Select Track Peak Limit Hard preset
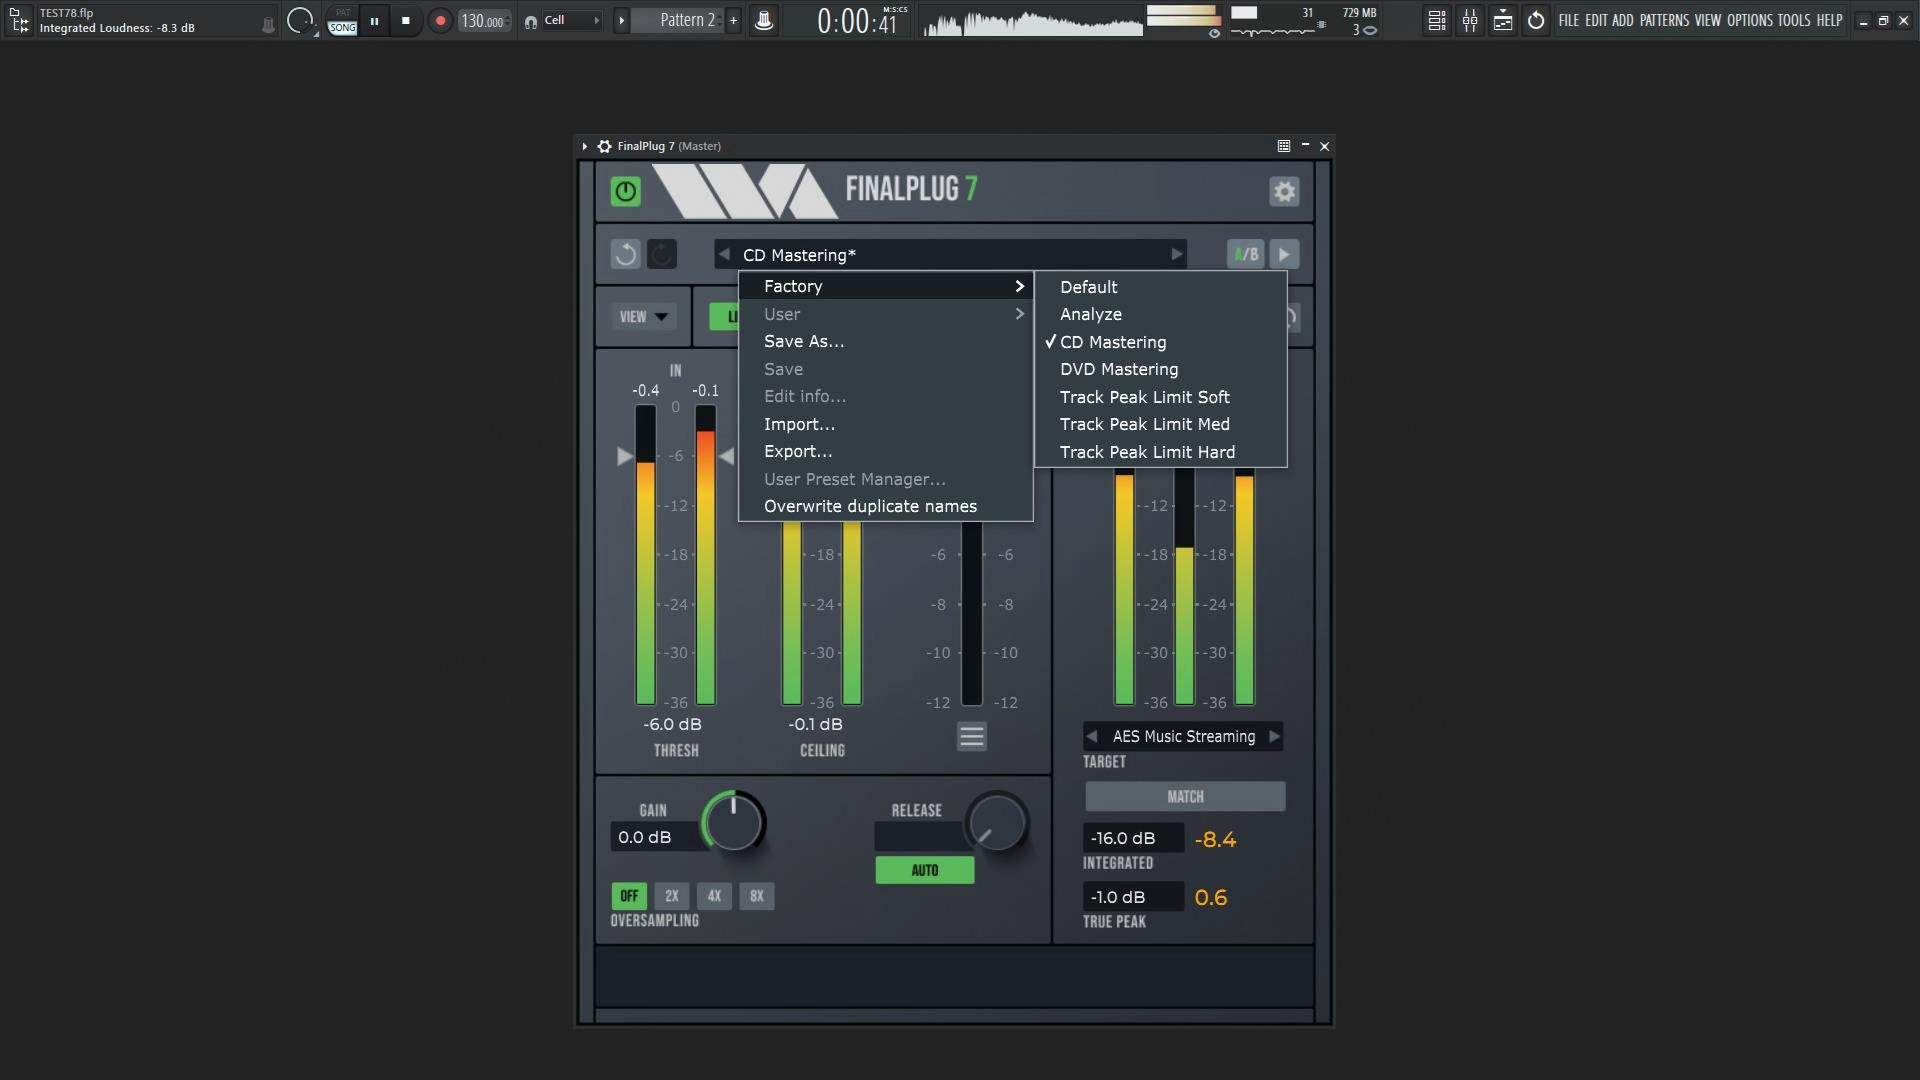 [1160, 452]
